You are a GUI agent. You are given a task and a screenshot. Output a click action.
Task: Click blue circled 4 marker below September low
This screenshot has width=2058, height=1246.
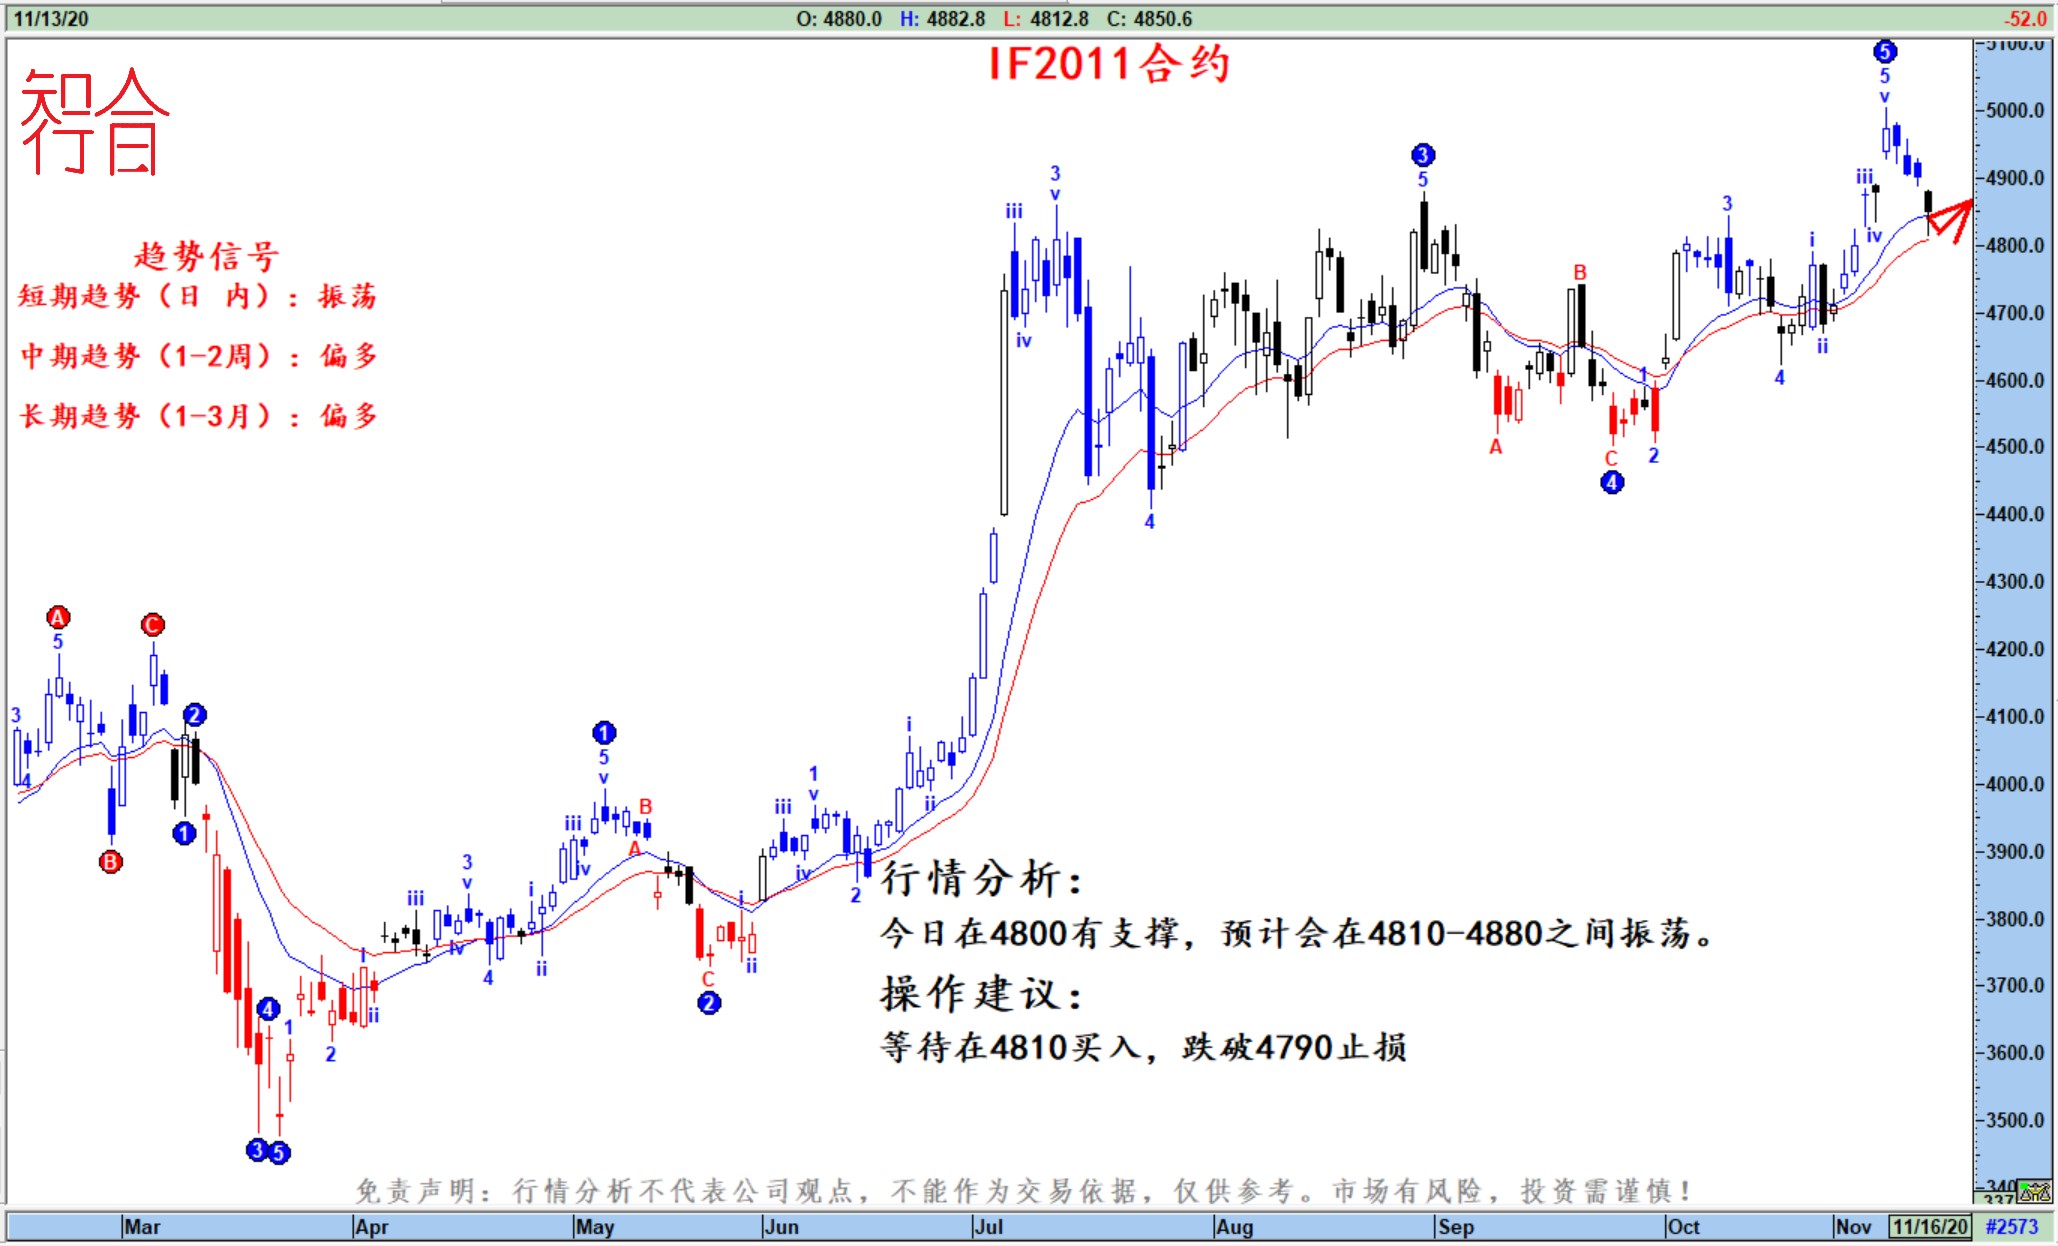(x=1612, y=482)
